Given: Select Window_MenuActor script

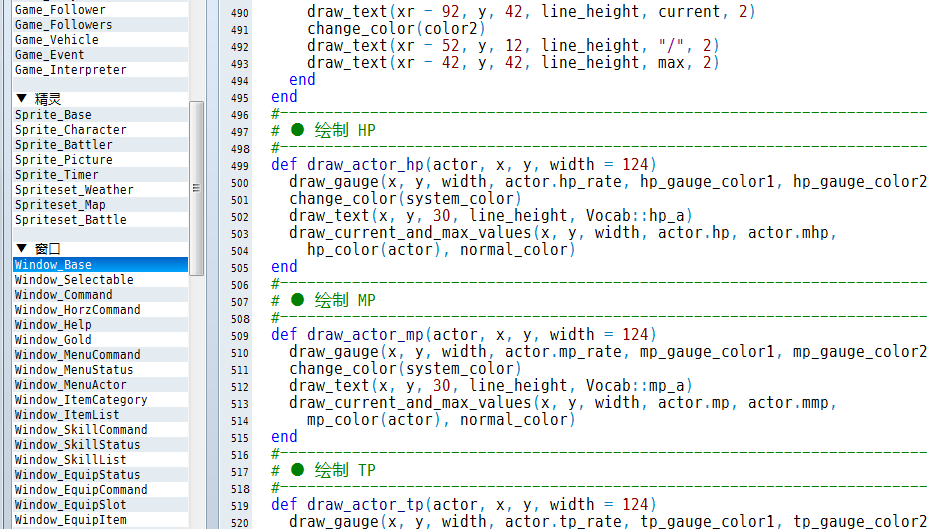Looking at the screenshot, I should point(101,385).
